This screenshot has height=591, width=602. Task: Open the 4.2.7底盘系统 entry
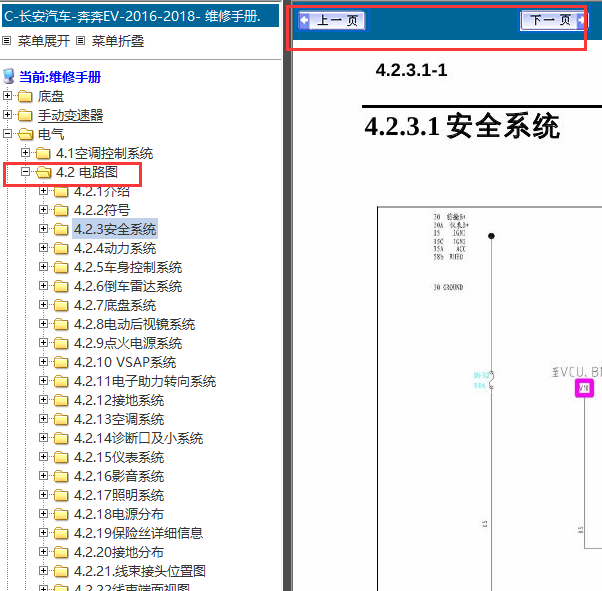coord(115,305)
